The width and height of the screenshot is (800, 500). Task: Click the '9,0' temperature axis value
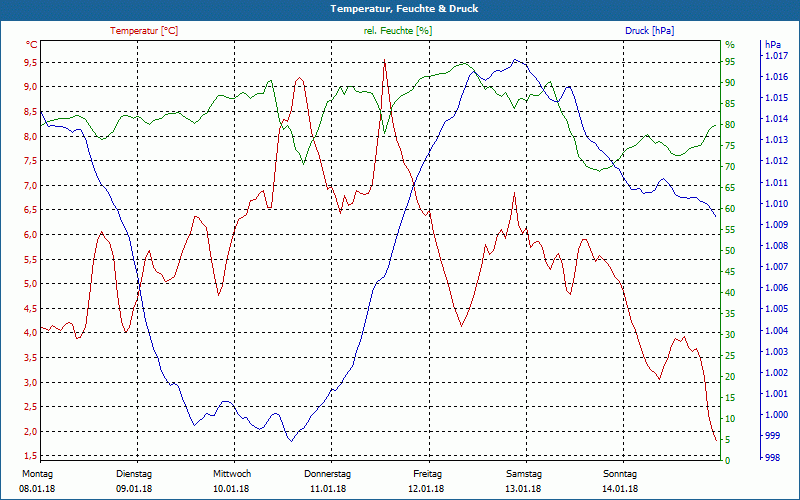[31, 87]
